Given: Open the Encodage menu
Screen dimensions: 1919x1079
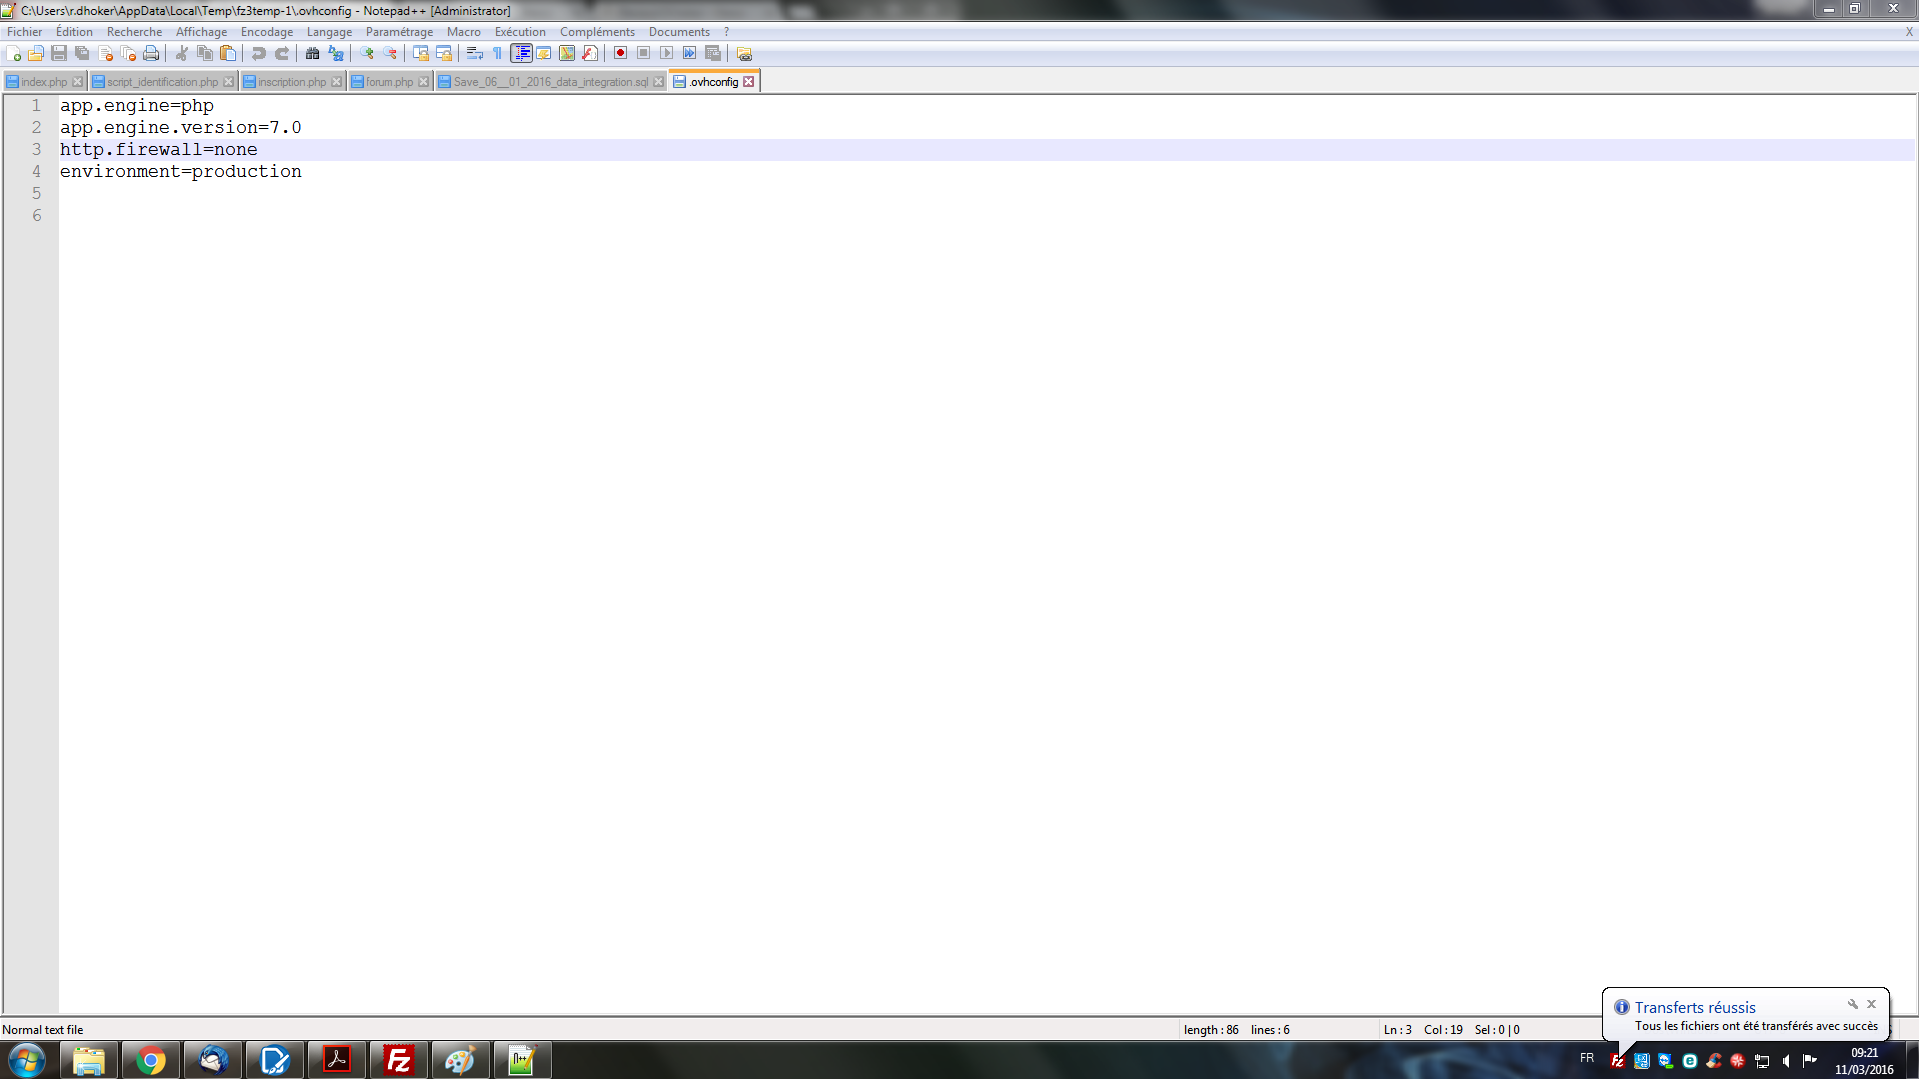Looking at the screenshot, I should (x=266, y=32).
